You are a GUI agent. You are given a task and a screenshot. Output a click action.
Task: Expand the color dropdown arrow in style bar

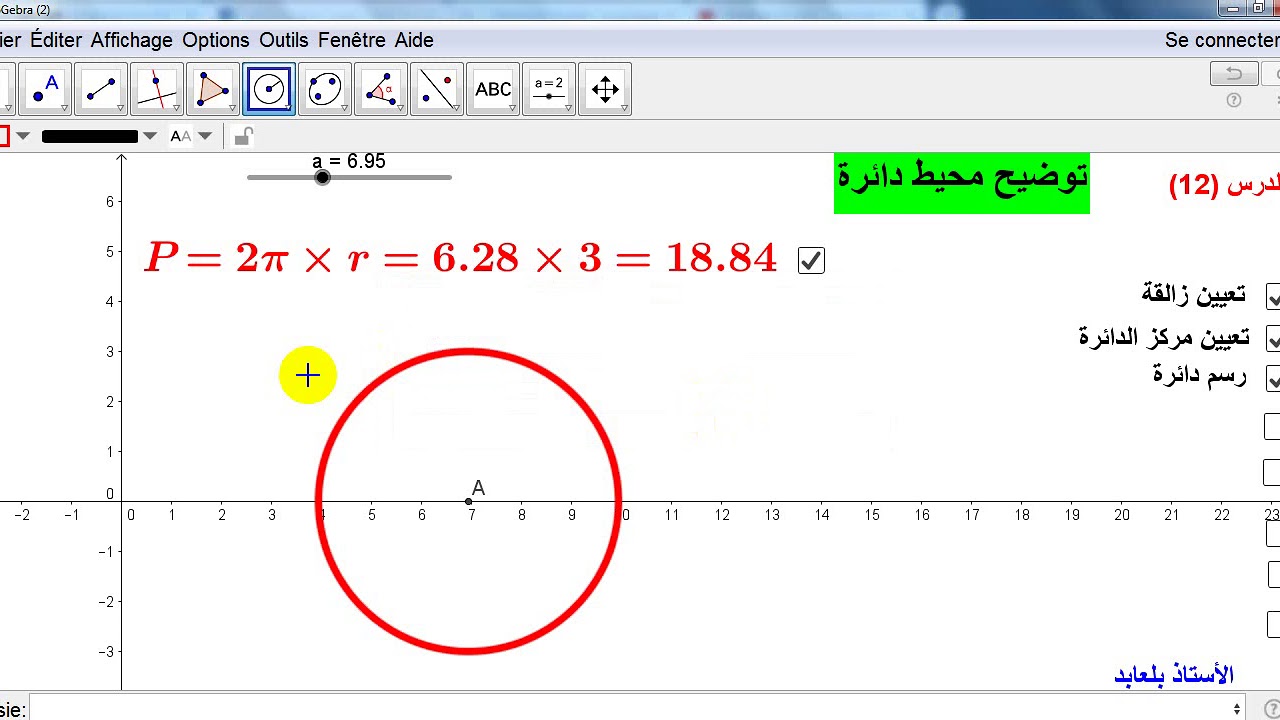coord(23,136)
